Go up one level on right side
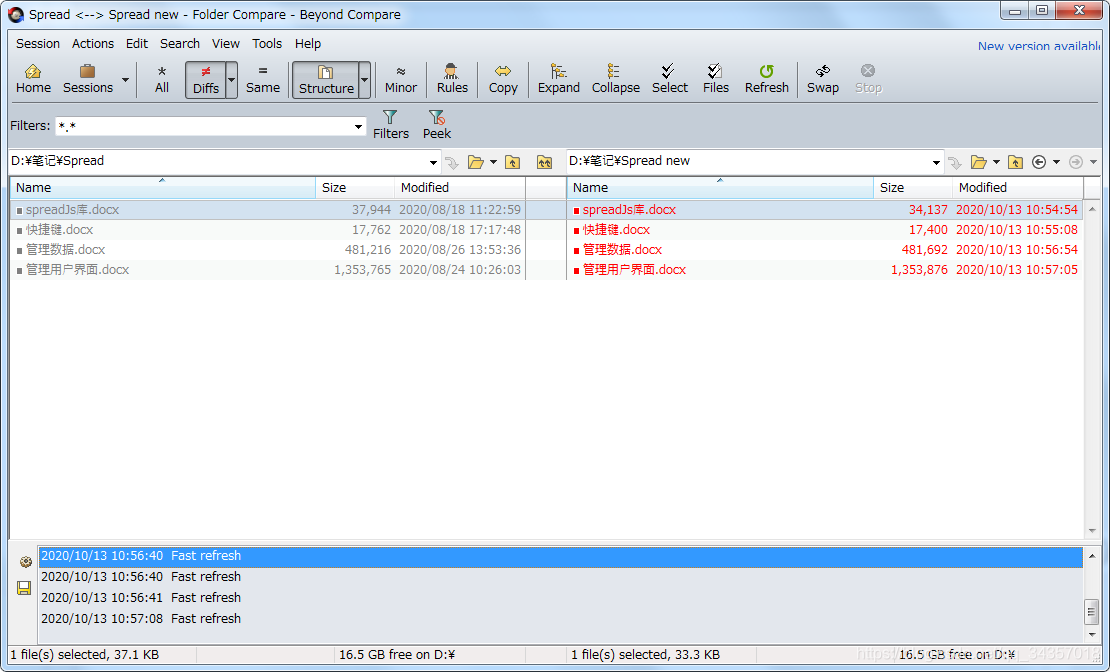The width and height of the screenshot is (1110, 672). click(1015, 162)
